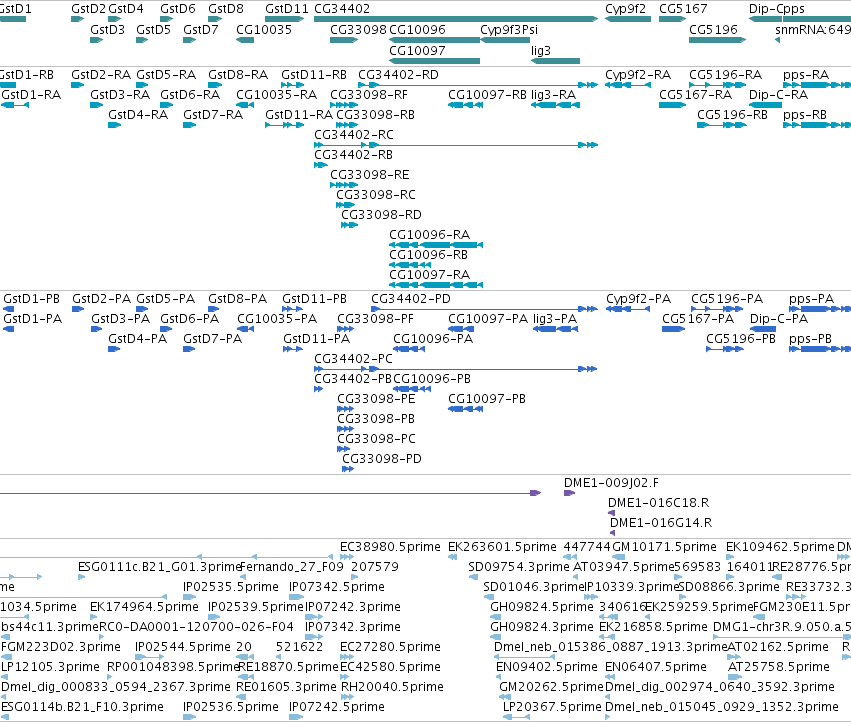Click the CG10096-PA protein label

tap(433, 339)
